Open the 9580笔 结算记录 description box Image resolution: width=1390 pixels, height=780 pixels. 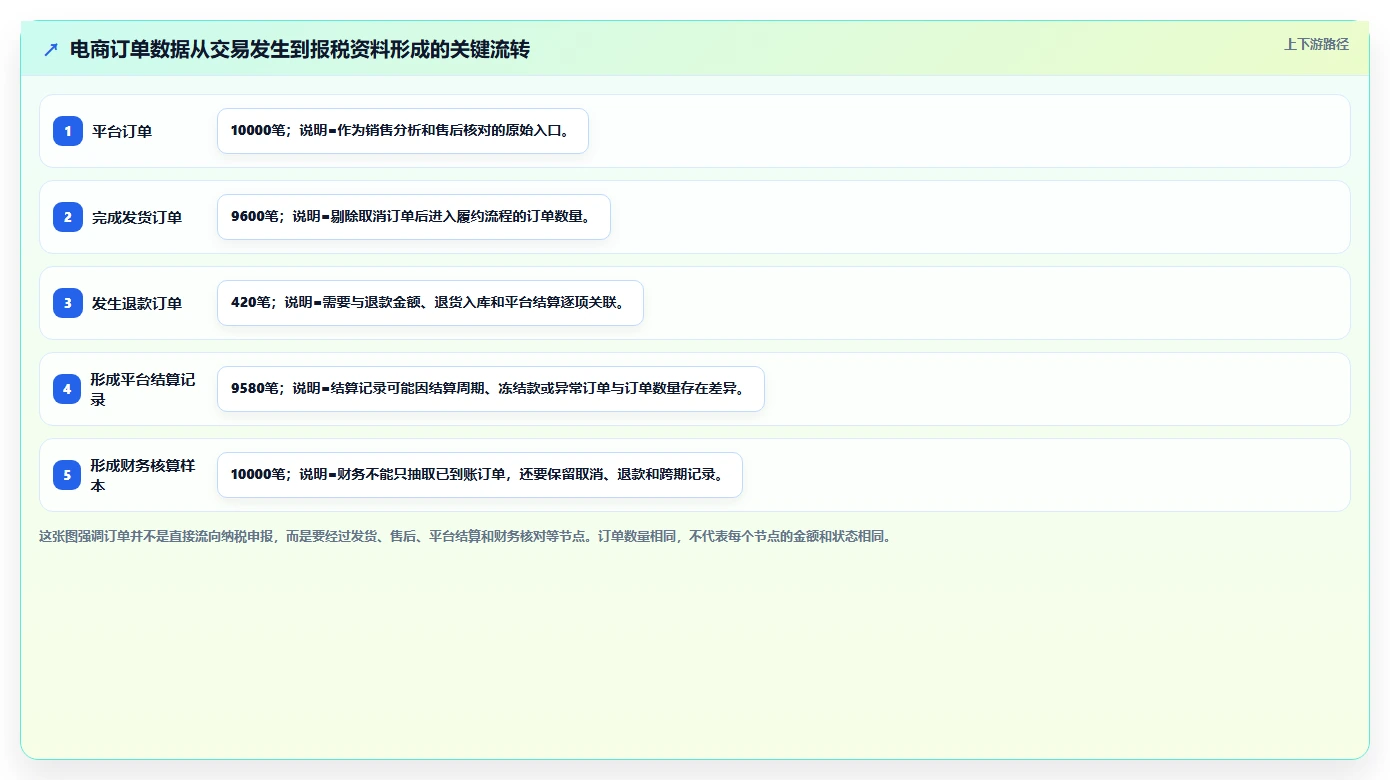491,389
